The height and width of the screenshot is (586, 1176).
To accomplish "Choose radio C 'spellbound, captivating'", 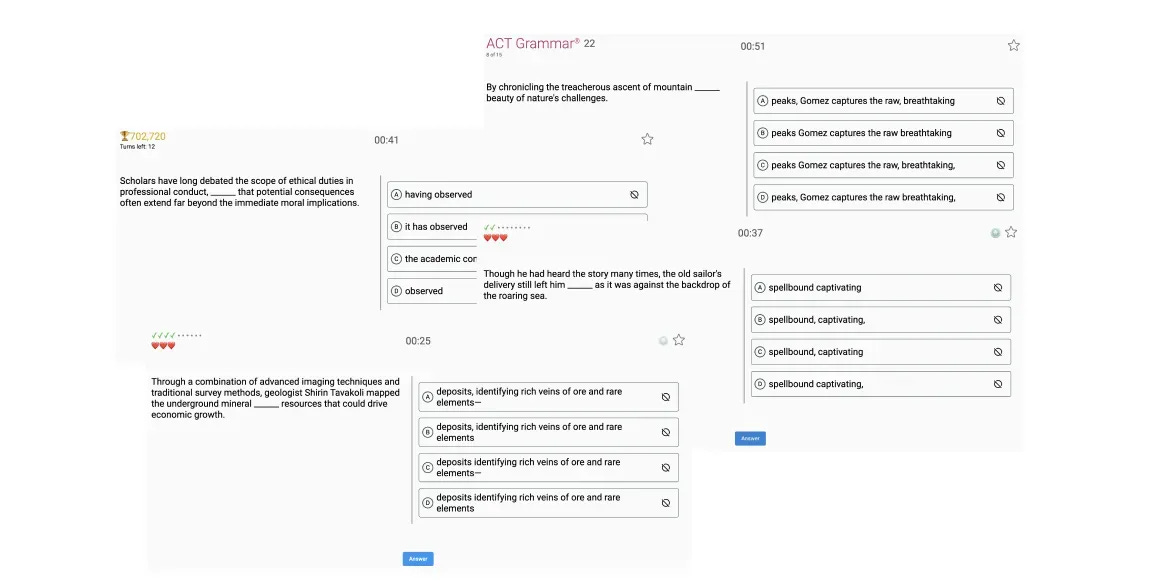I will click(x=760, y=352).
